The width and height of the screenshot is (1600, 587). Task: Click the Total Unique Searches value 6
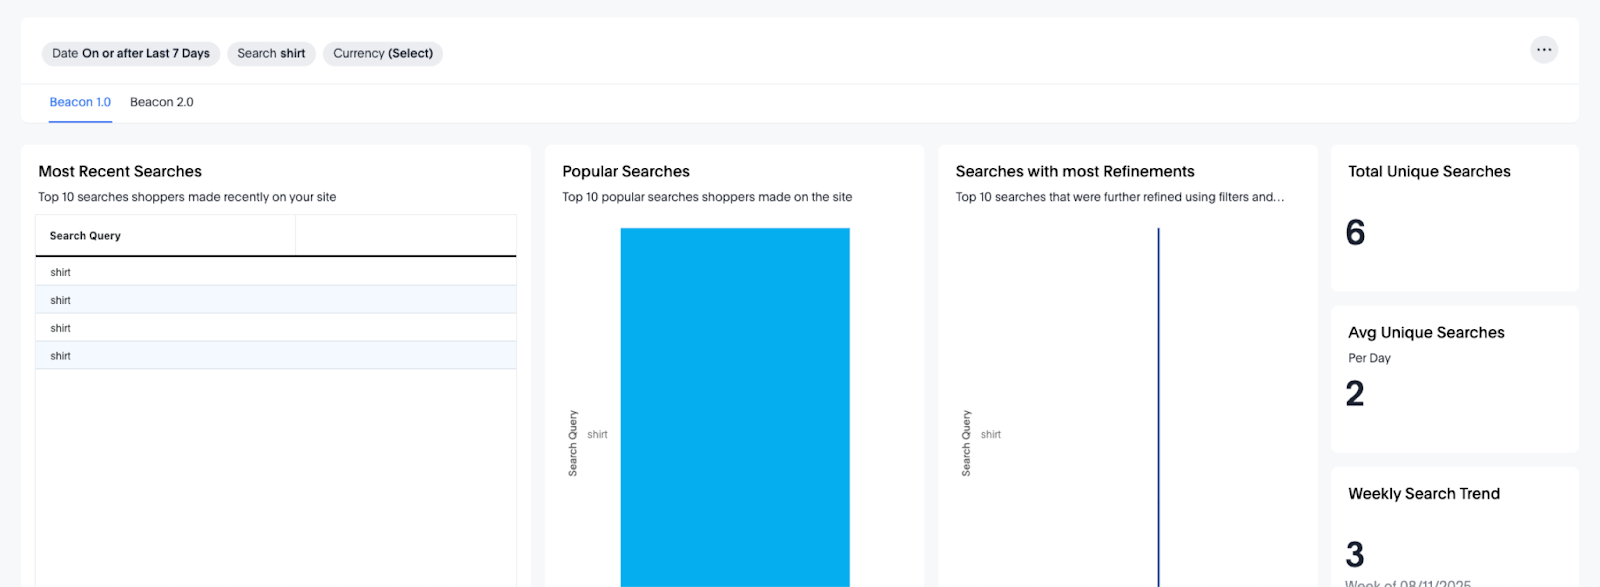tap(1355, 233)
